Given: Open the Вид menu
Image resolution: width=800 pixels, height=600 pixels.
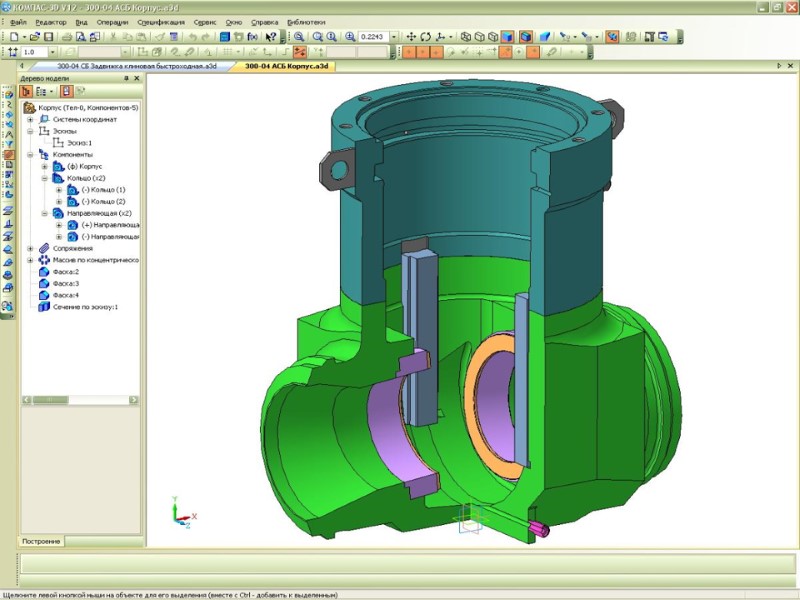Looking at the screenshot, I should point(82,22).
